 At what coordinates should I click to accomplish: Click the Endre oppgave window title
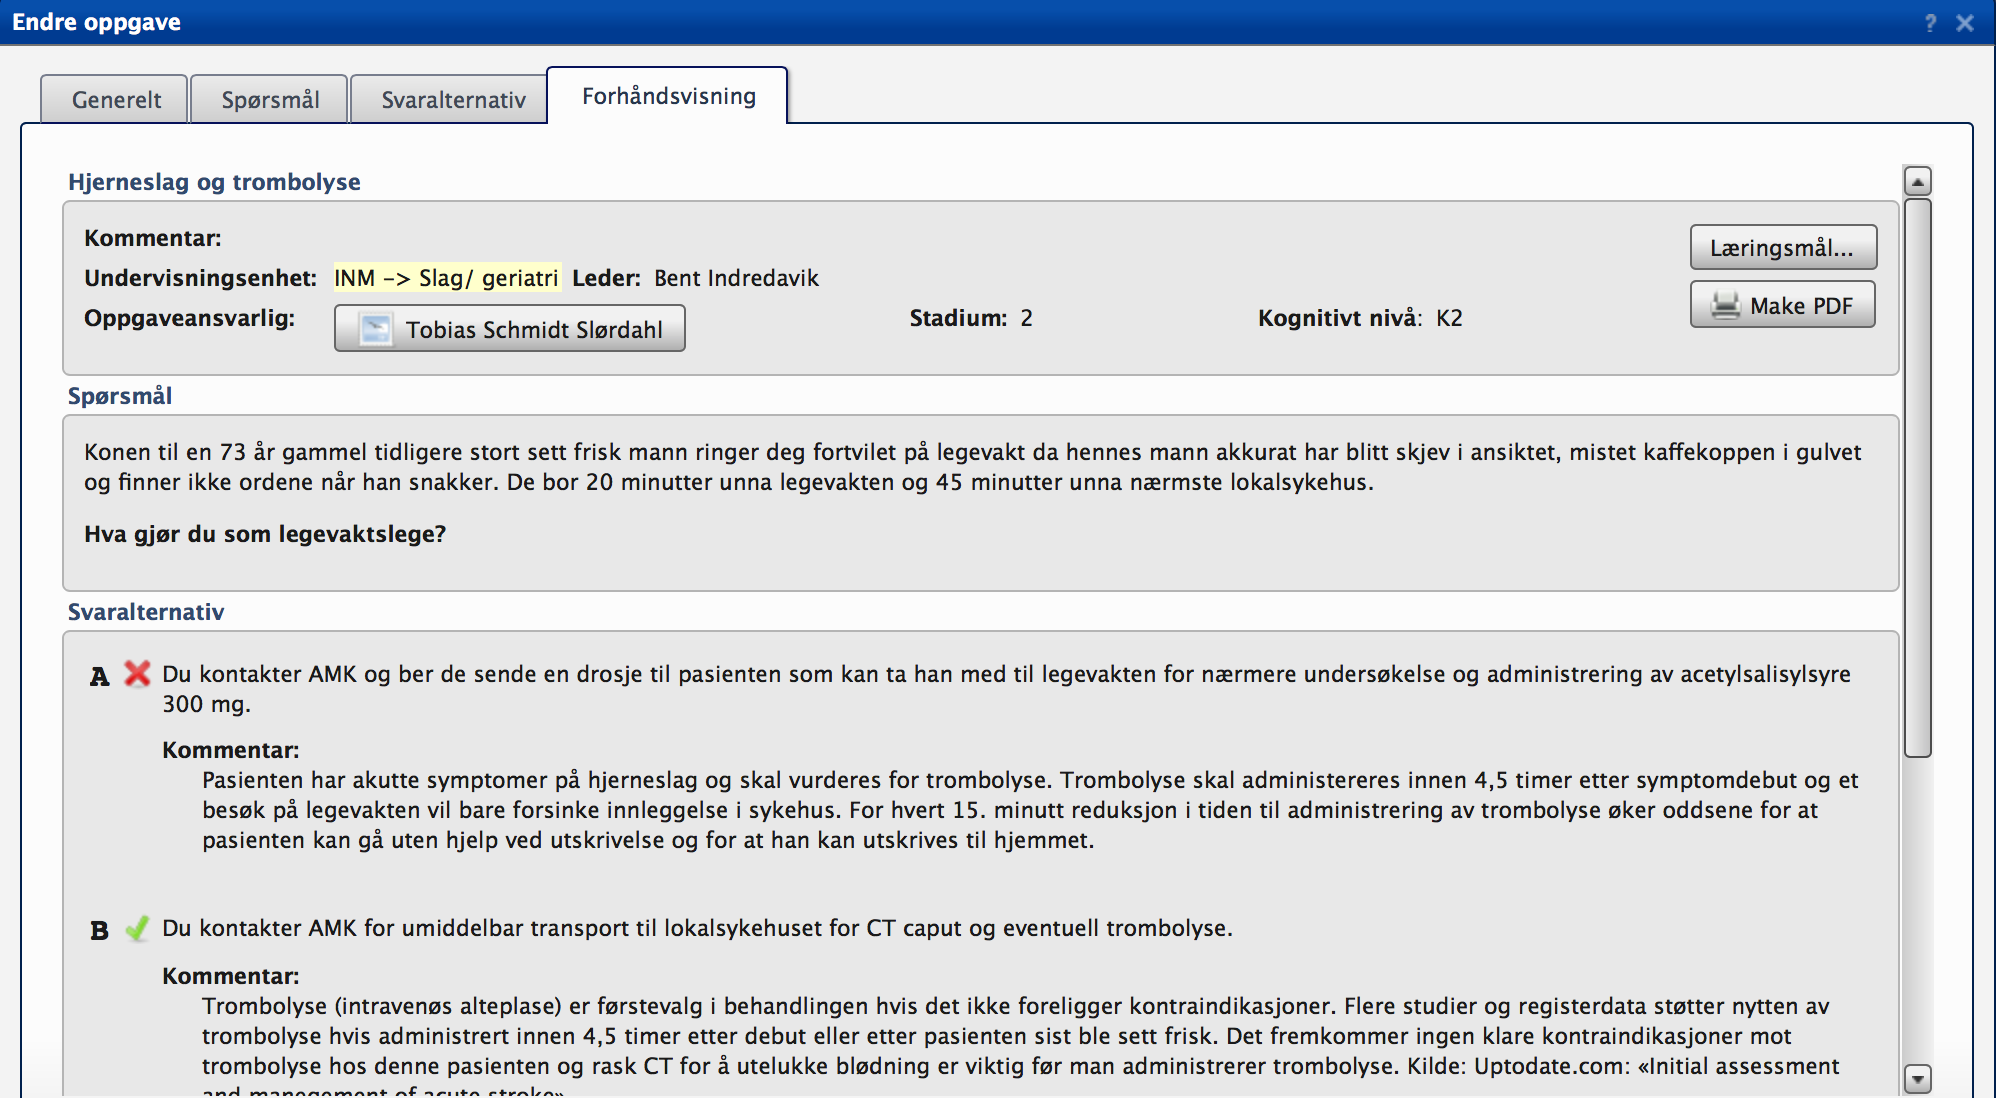coord(96,22)
